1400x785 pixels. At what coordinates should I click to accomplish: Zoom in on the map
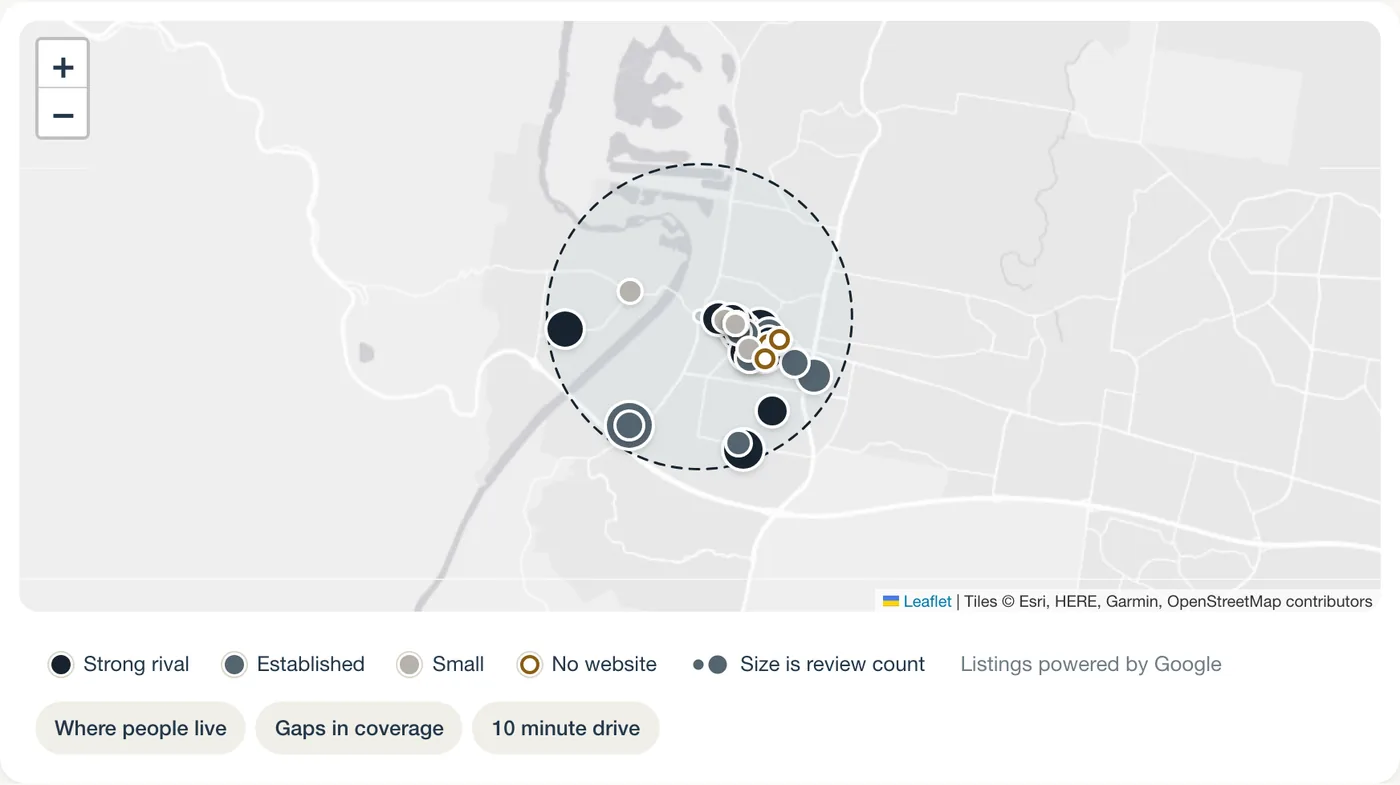(x=63, y=66)
